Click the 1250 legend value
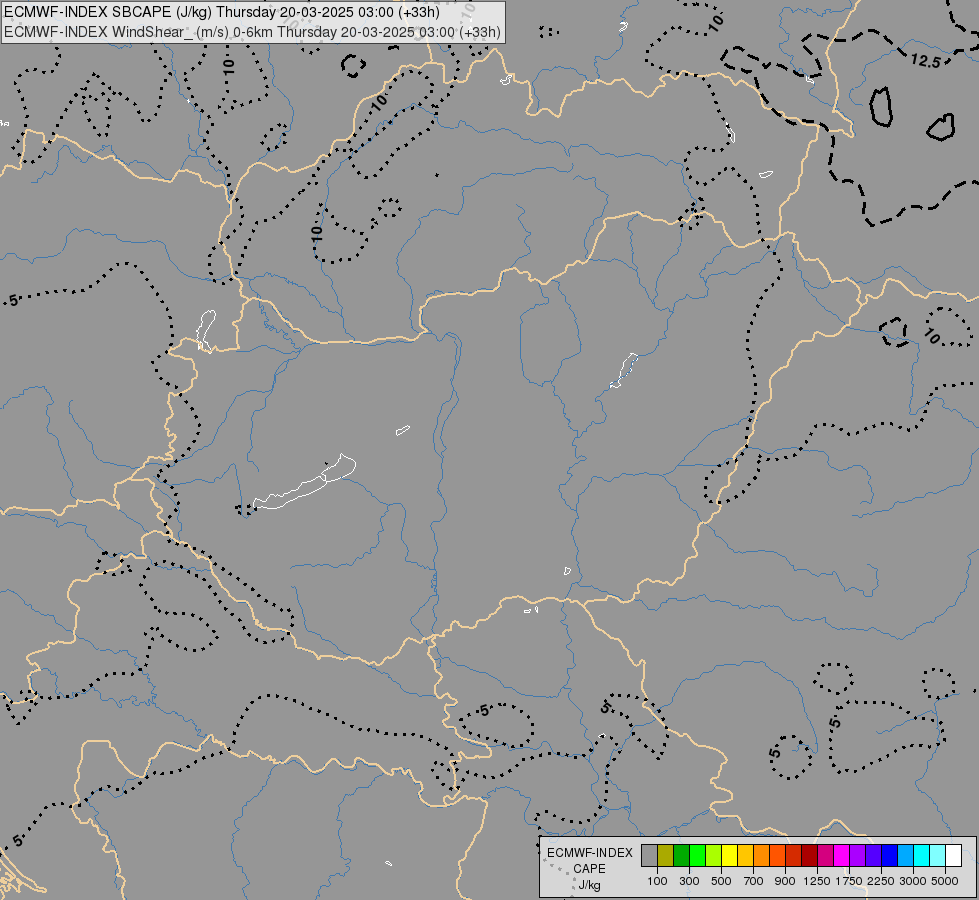 [817, 881]
